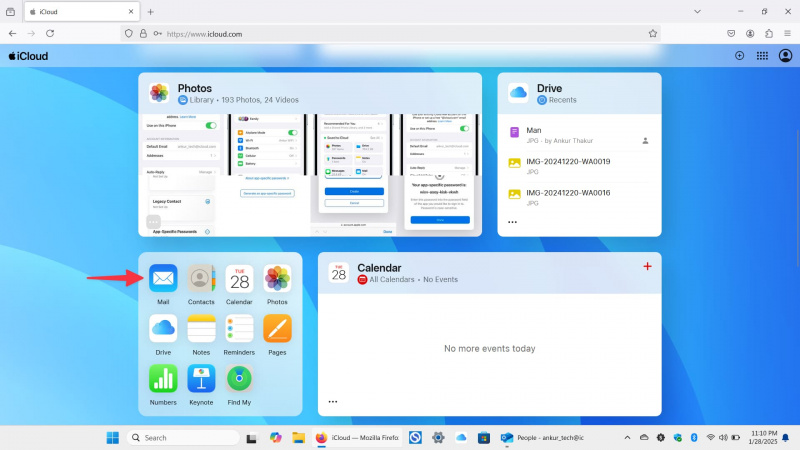Viewport: 800px width, 450px height.
Task: Open the Drive widget title
Action: coord(549,88)
